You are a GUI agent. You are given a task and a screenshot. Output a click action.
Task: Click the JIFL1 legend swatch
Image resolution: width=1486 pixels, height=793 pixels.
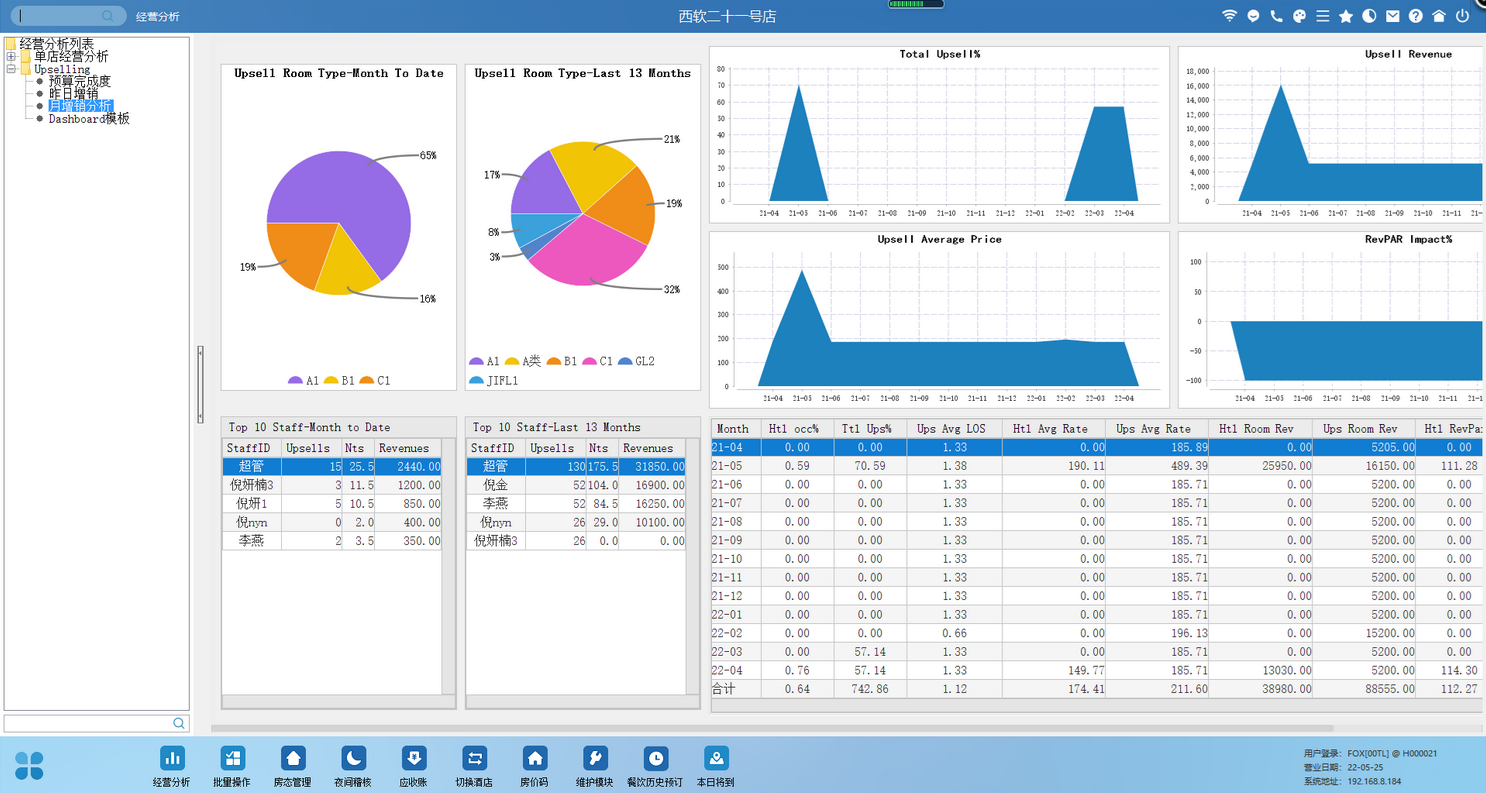pos(476,381)
